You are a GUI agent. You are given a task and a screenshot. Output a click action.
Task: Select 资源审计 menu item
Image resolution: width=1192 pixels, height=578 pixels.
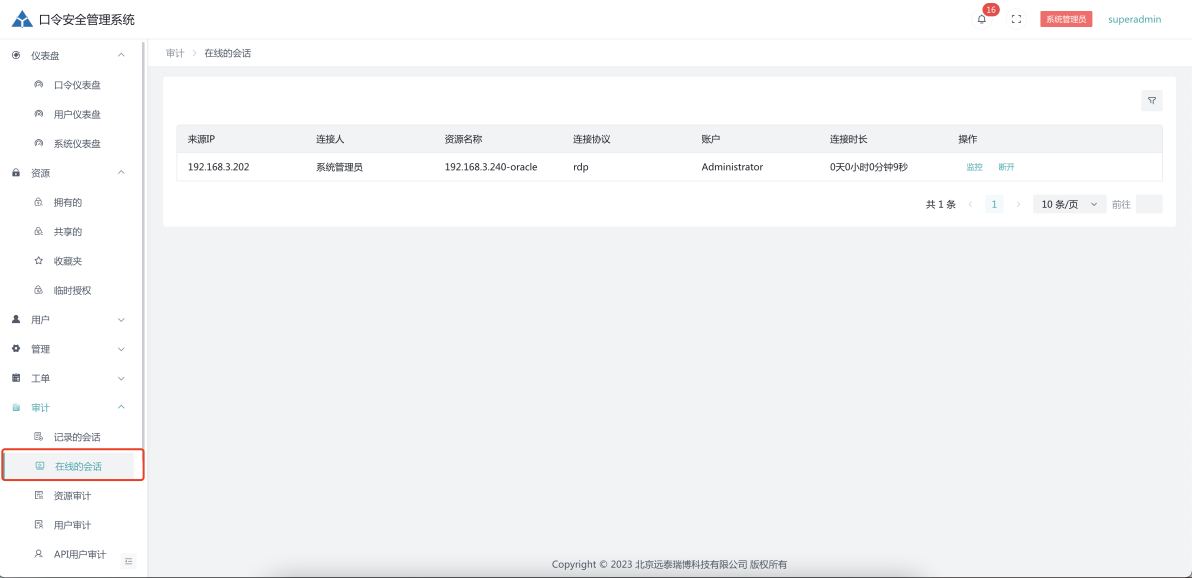(x=71, y=496)
